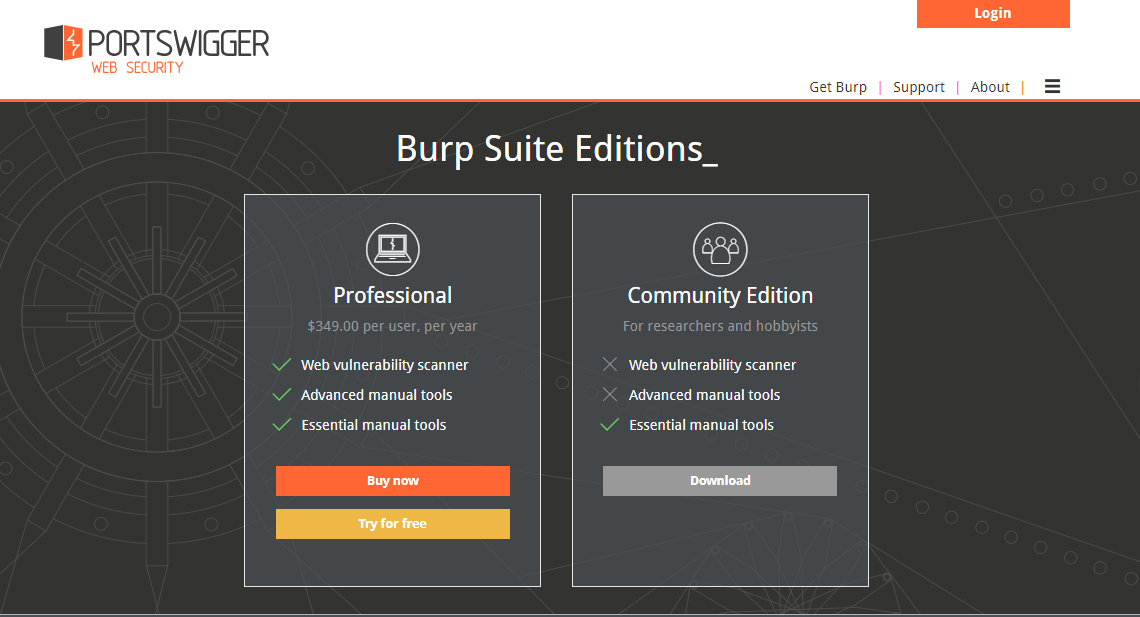Screen dimensions: 1140x617
Task: Click Professional's Web vulnerability scanner checkmark
Action: pyautogui.click(x=281, y=365)
